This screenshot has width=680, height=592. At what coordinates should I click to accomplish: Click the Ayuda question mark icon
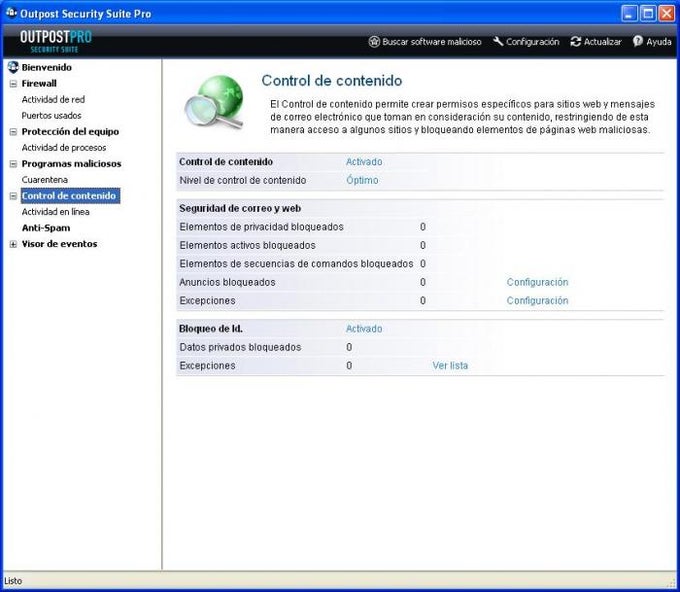pos(638,41)
